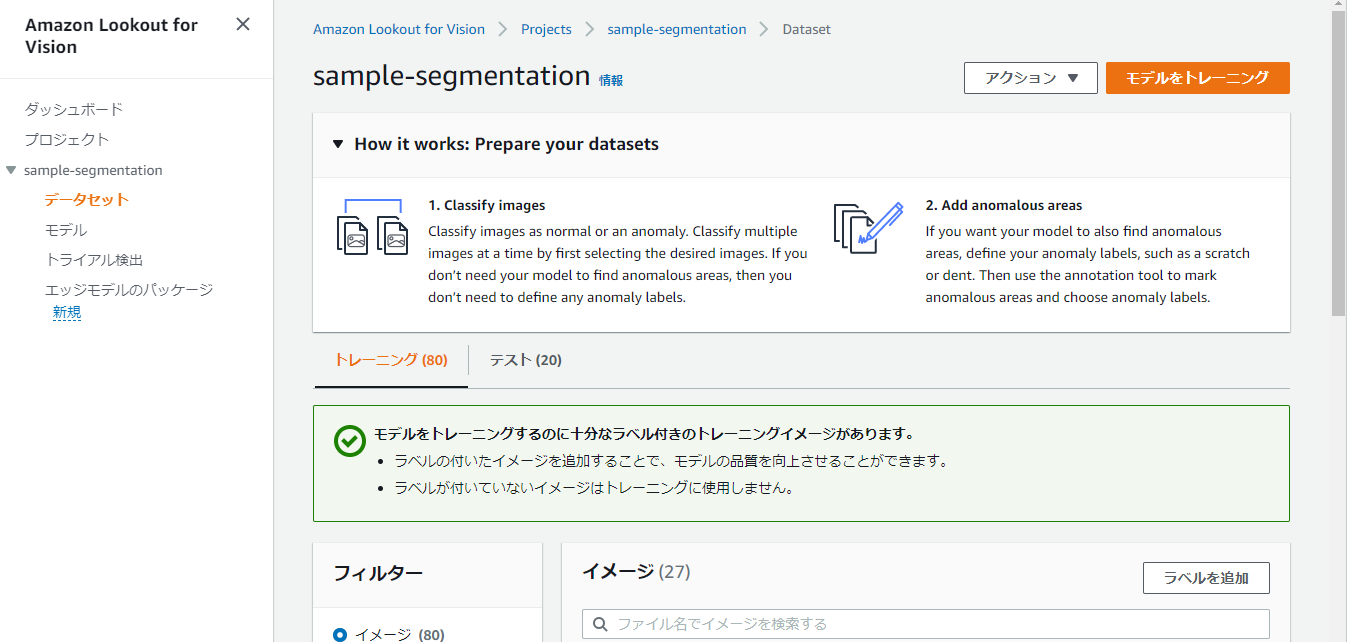Click the 新規 link in sidebar
The height and width of the screenshot is (642, 1349).
(67, 312)
